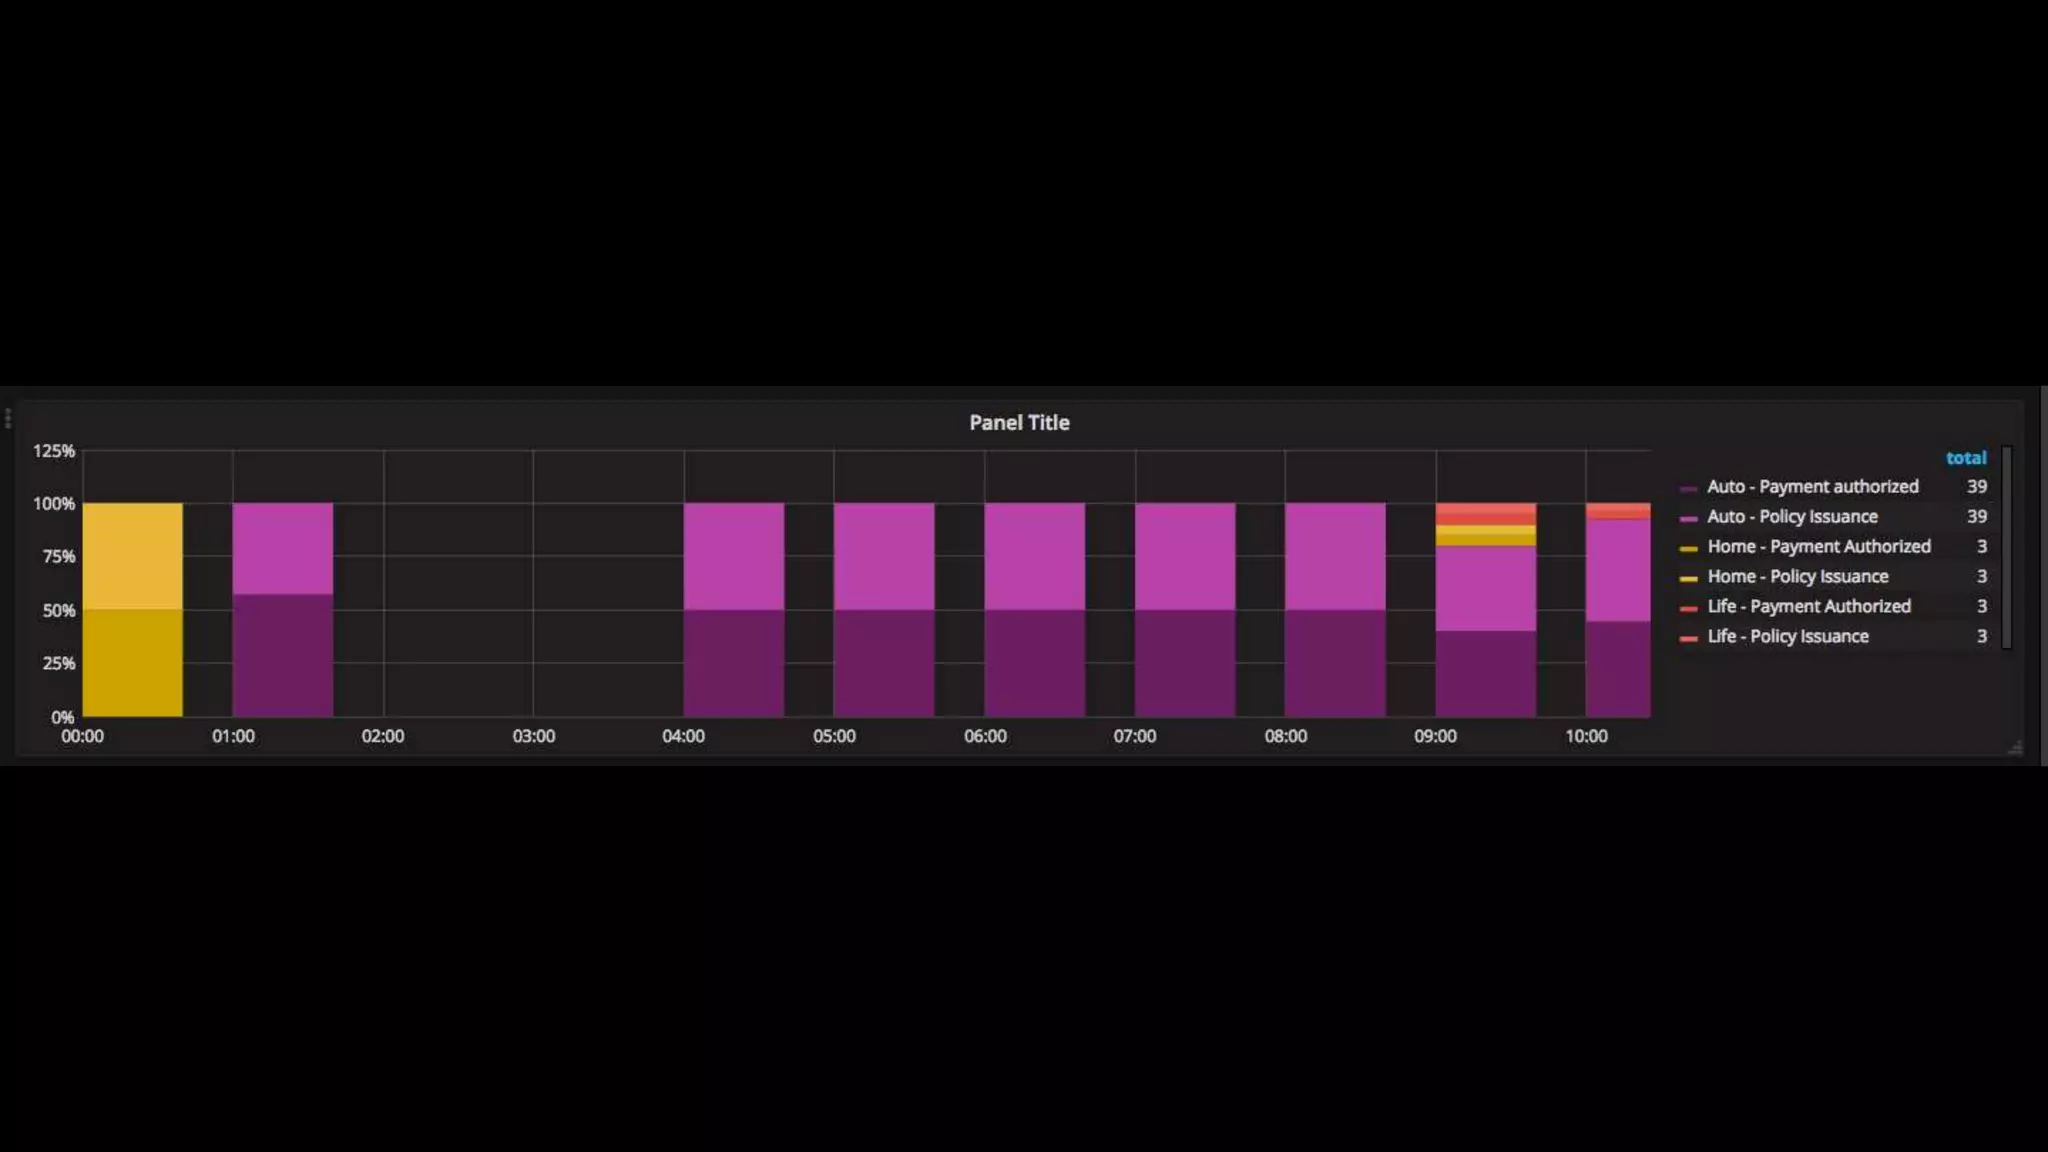The image size is (2048, 1152).
Task: Sort legend by the total column header
Action: tap(1965, 458)
